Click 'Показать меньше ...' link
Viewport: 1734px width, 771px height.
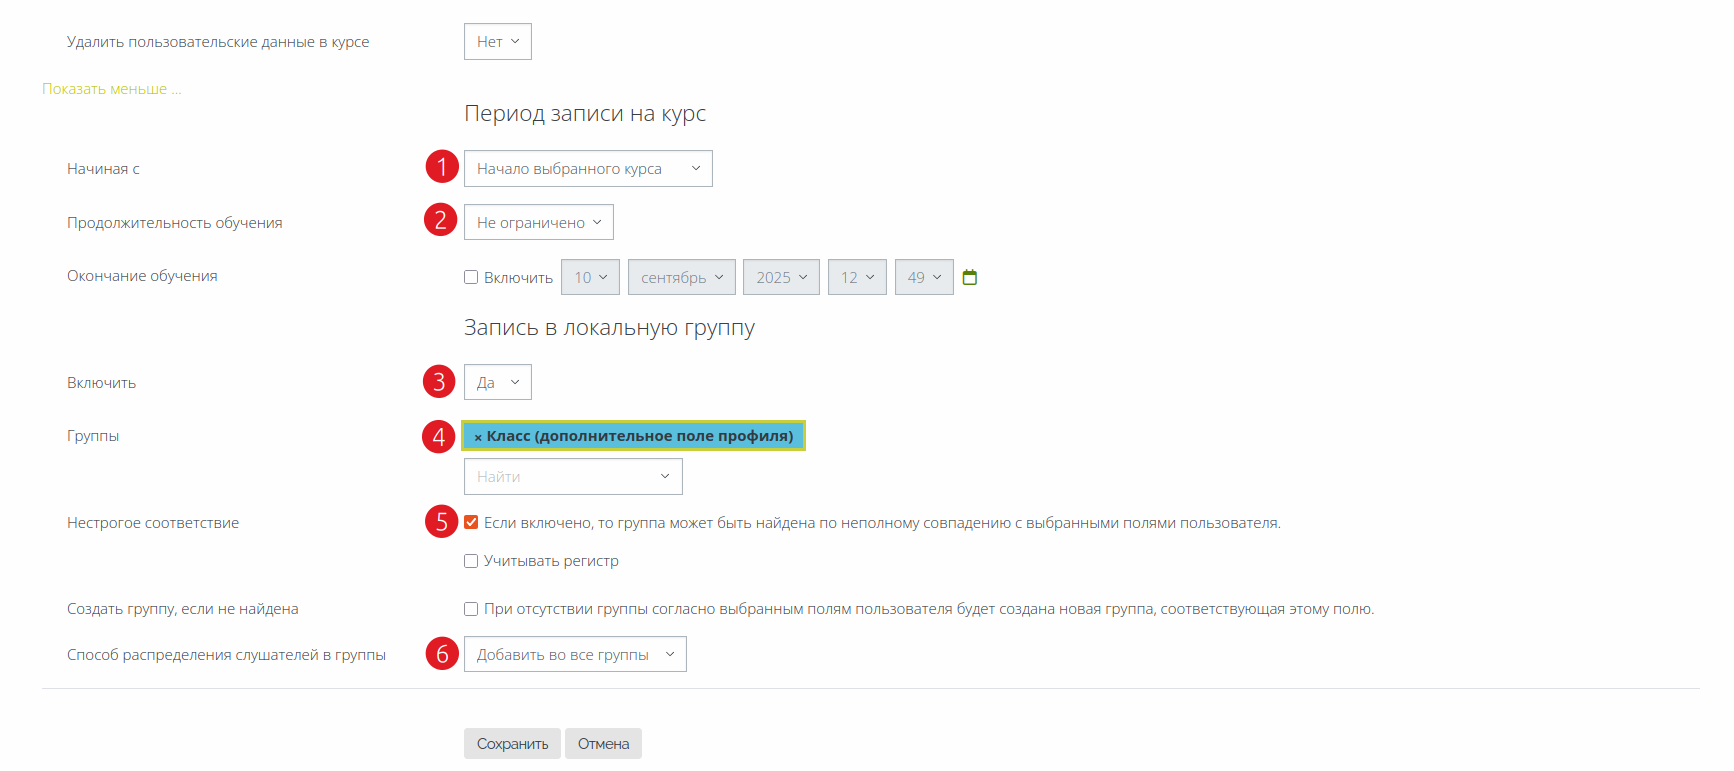click(111, 89)
